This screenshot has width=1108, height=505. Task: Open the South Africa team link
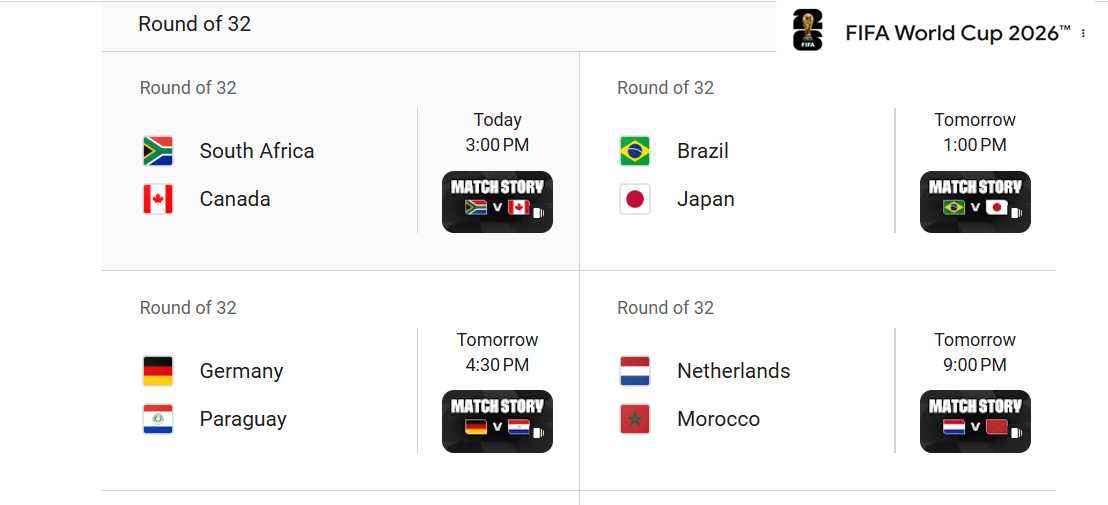click(x=257, y=150)
